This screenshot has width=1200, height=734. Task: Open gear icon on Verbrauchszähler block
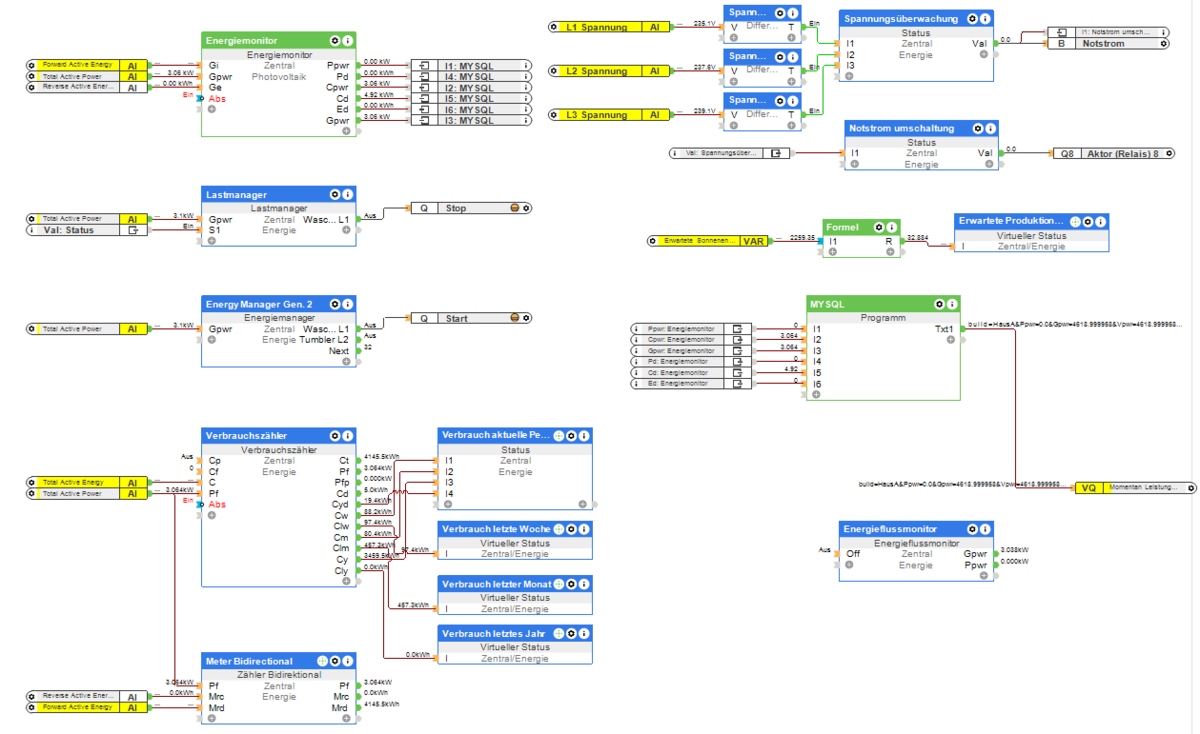pos(335,435)
